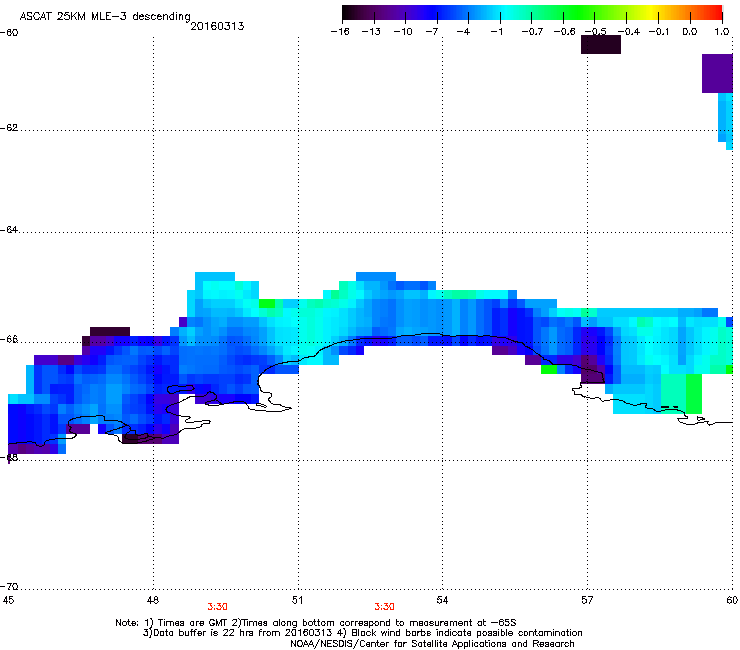740x650 pixels.
Task: Click the -10 colorbar tick label
Action: (403, 32)
